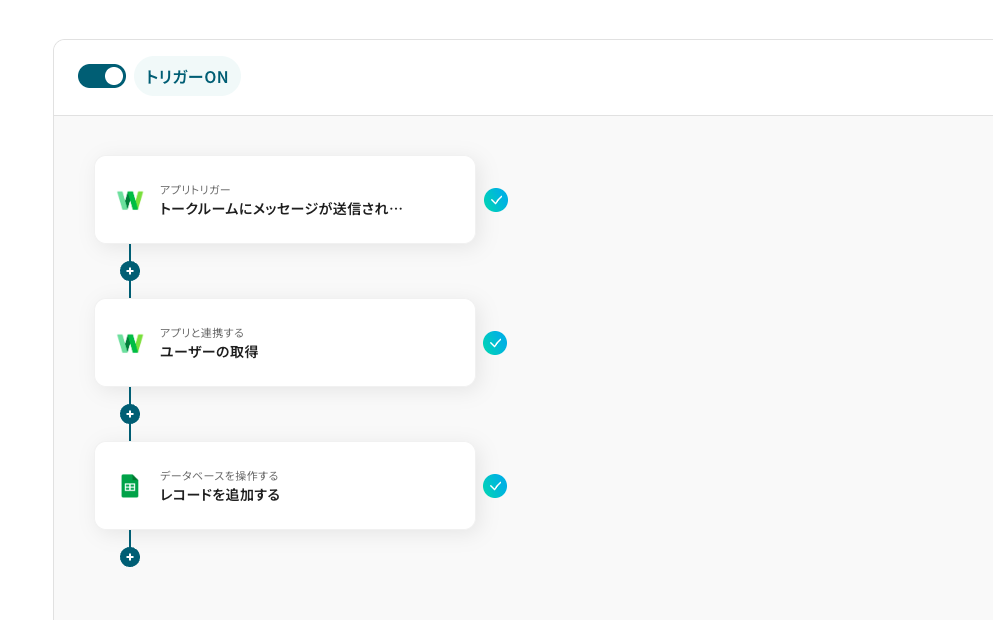Image resolution: width=993 pixels, height=620 pixels.
Task: Add a new step at flow end
Action: [x=130, y=557]
